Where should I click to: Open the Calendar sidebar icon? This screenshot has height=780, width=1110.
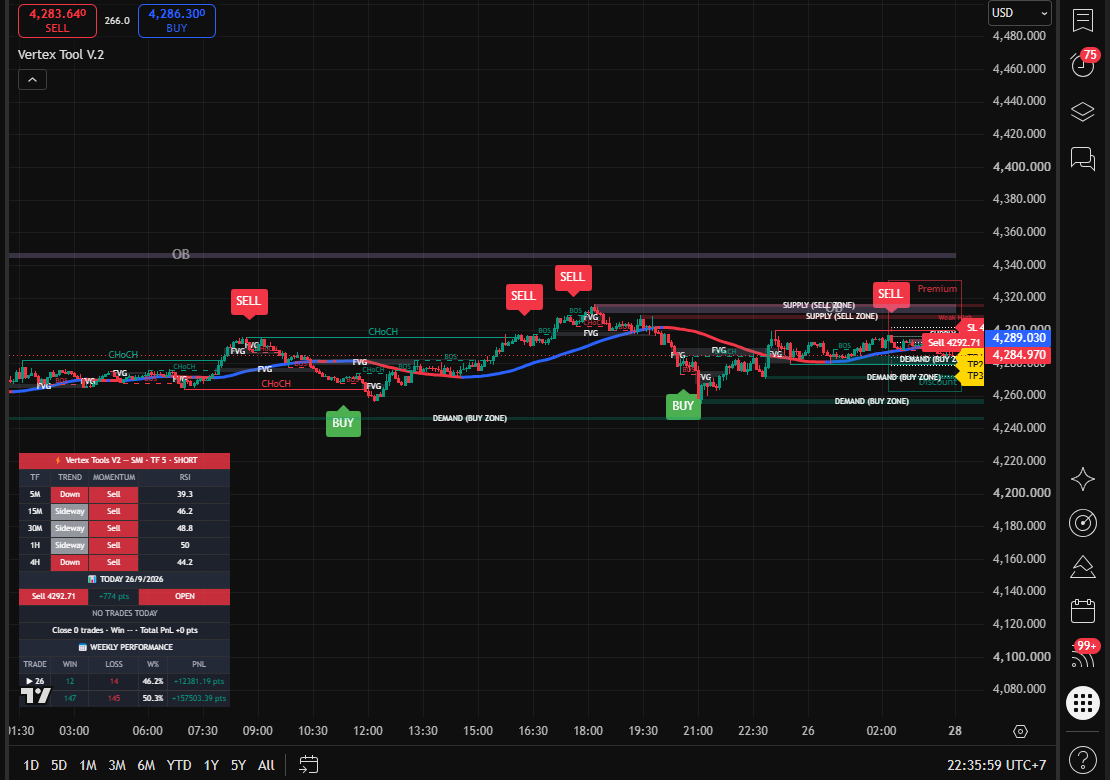click(x=1082, y=611)
